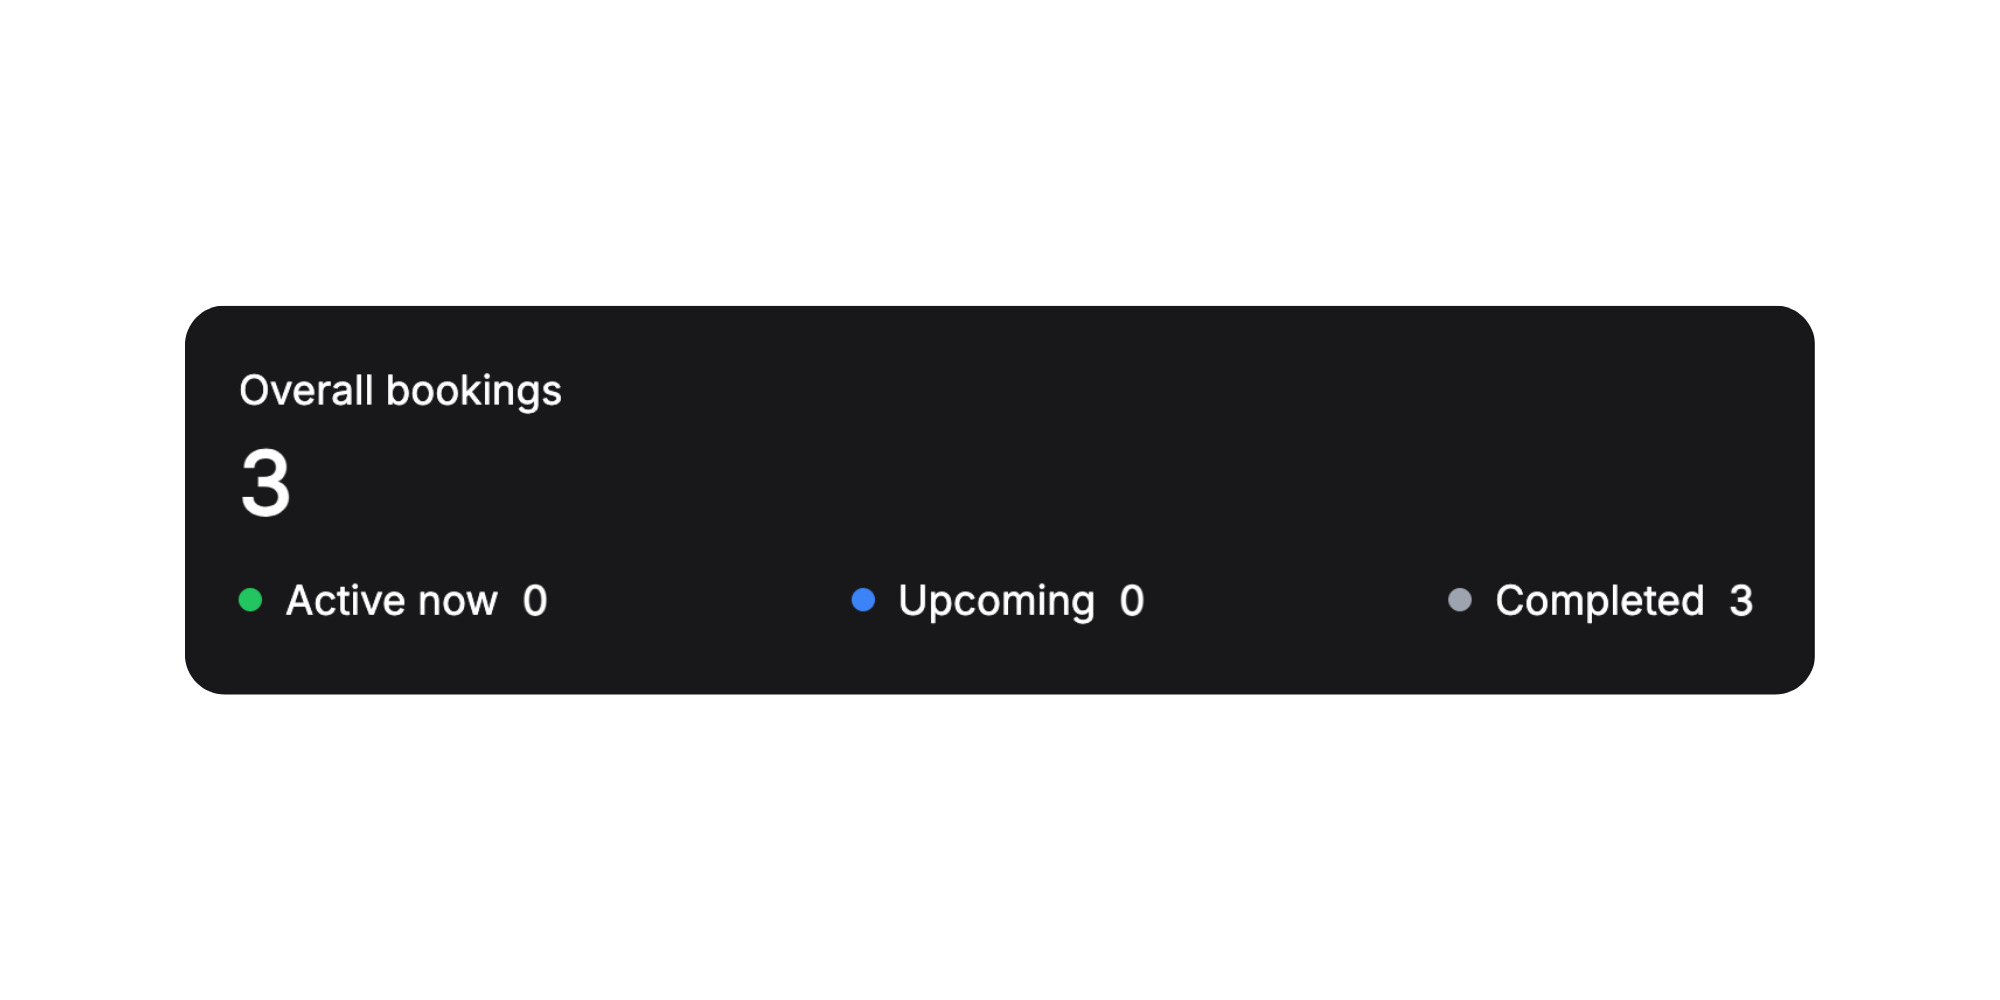Select the gray indicator beside Completed
Viewport: 2000px width, 1000px height.
coord(1460,600)
